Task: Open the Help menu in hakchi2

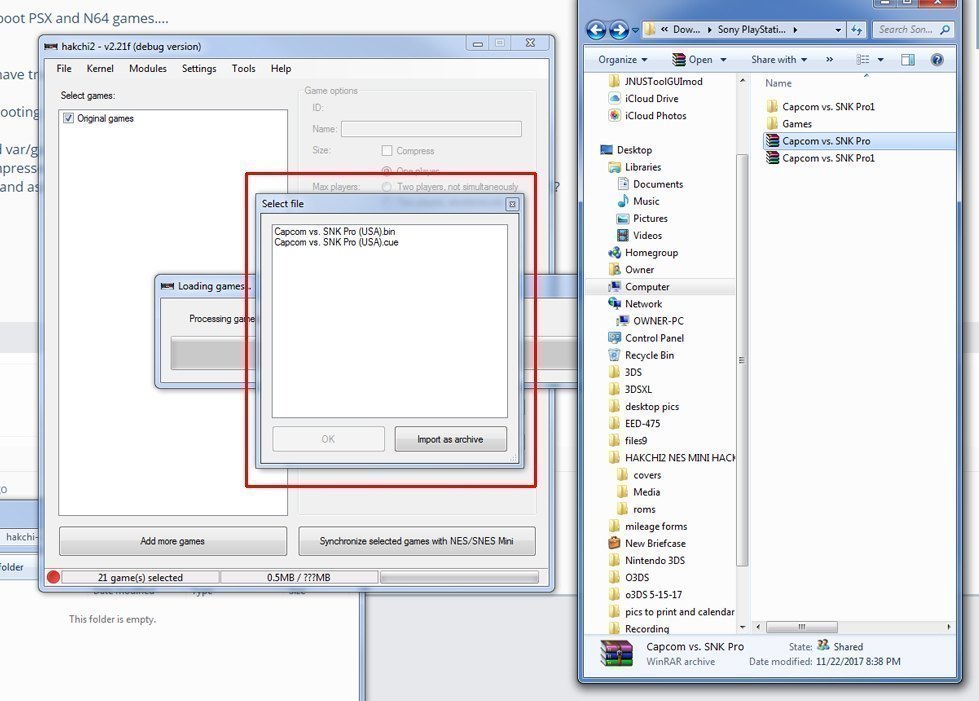Action: point(281,69)
